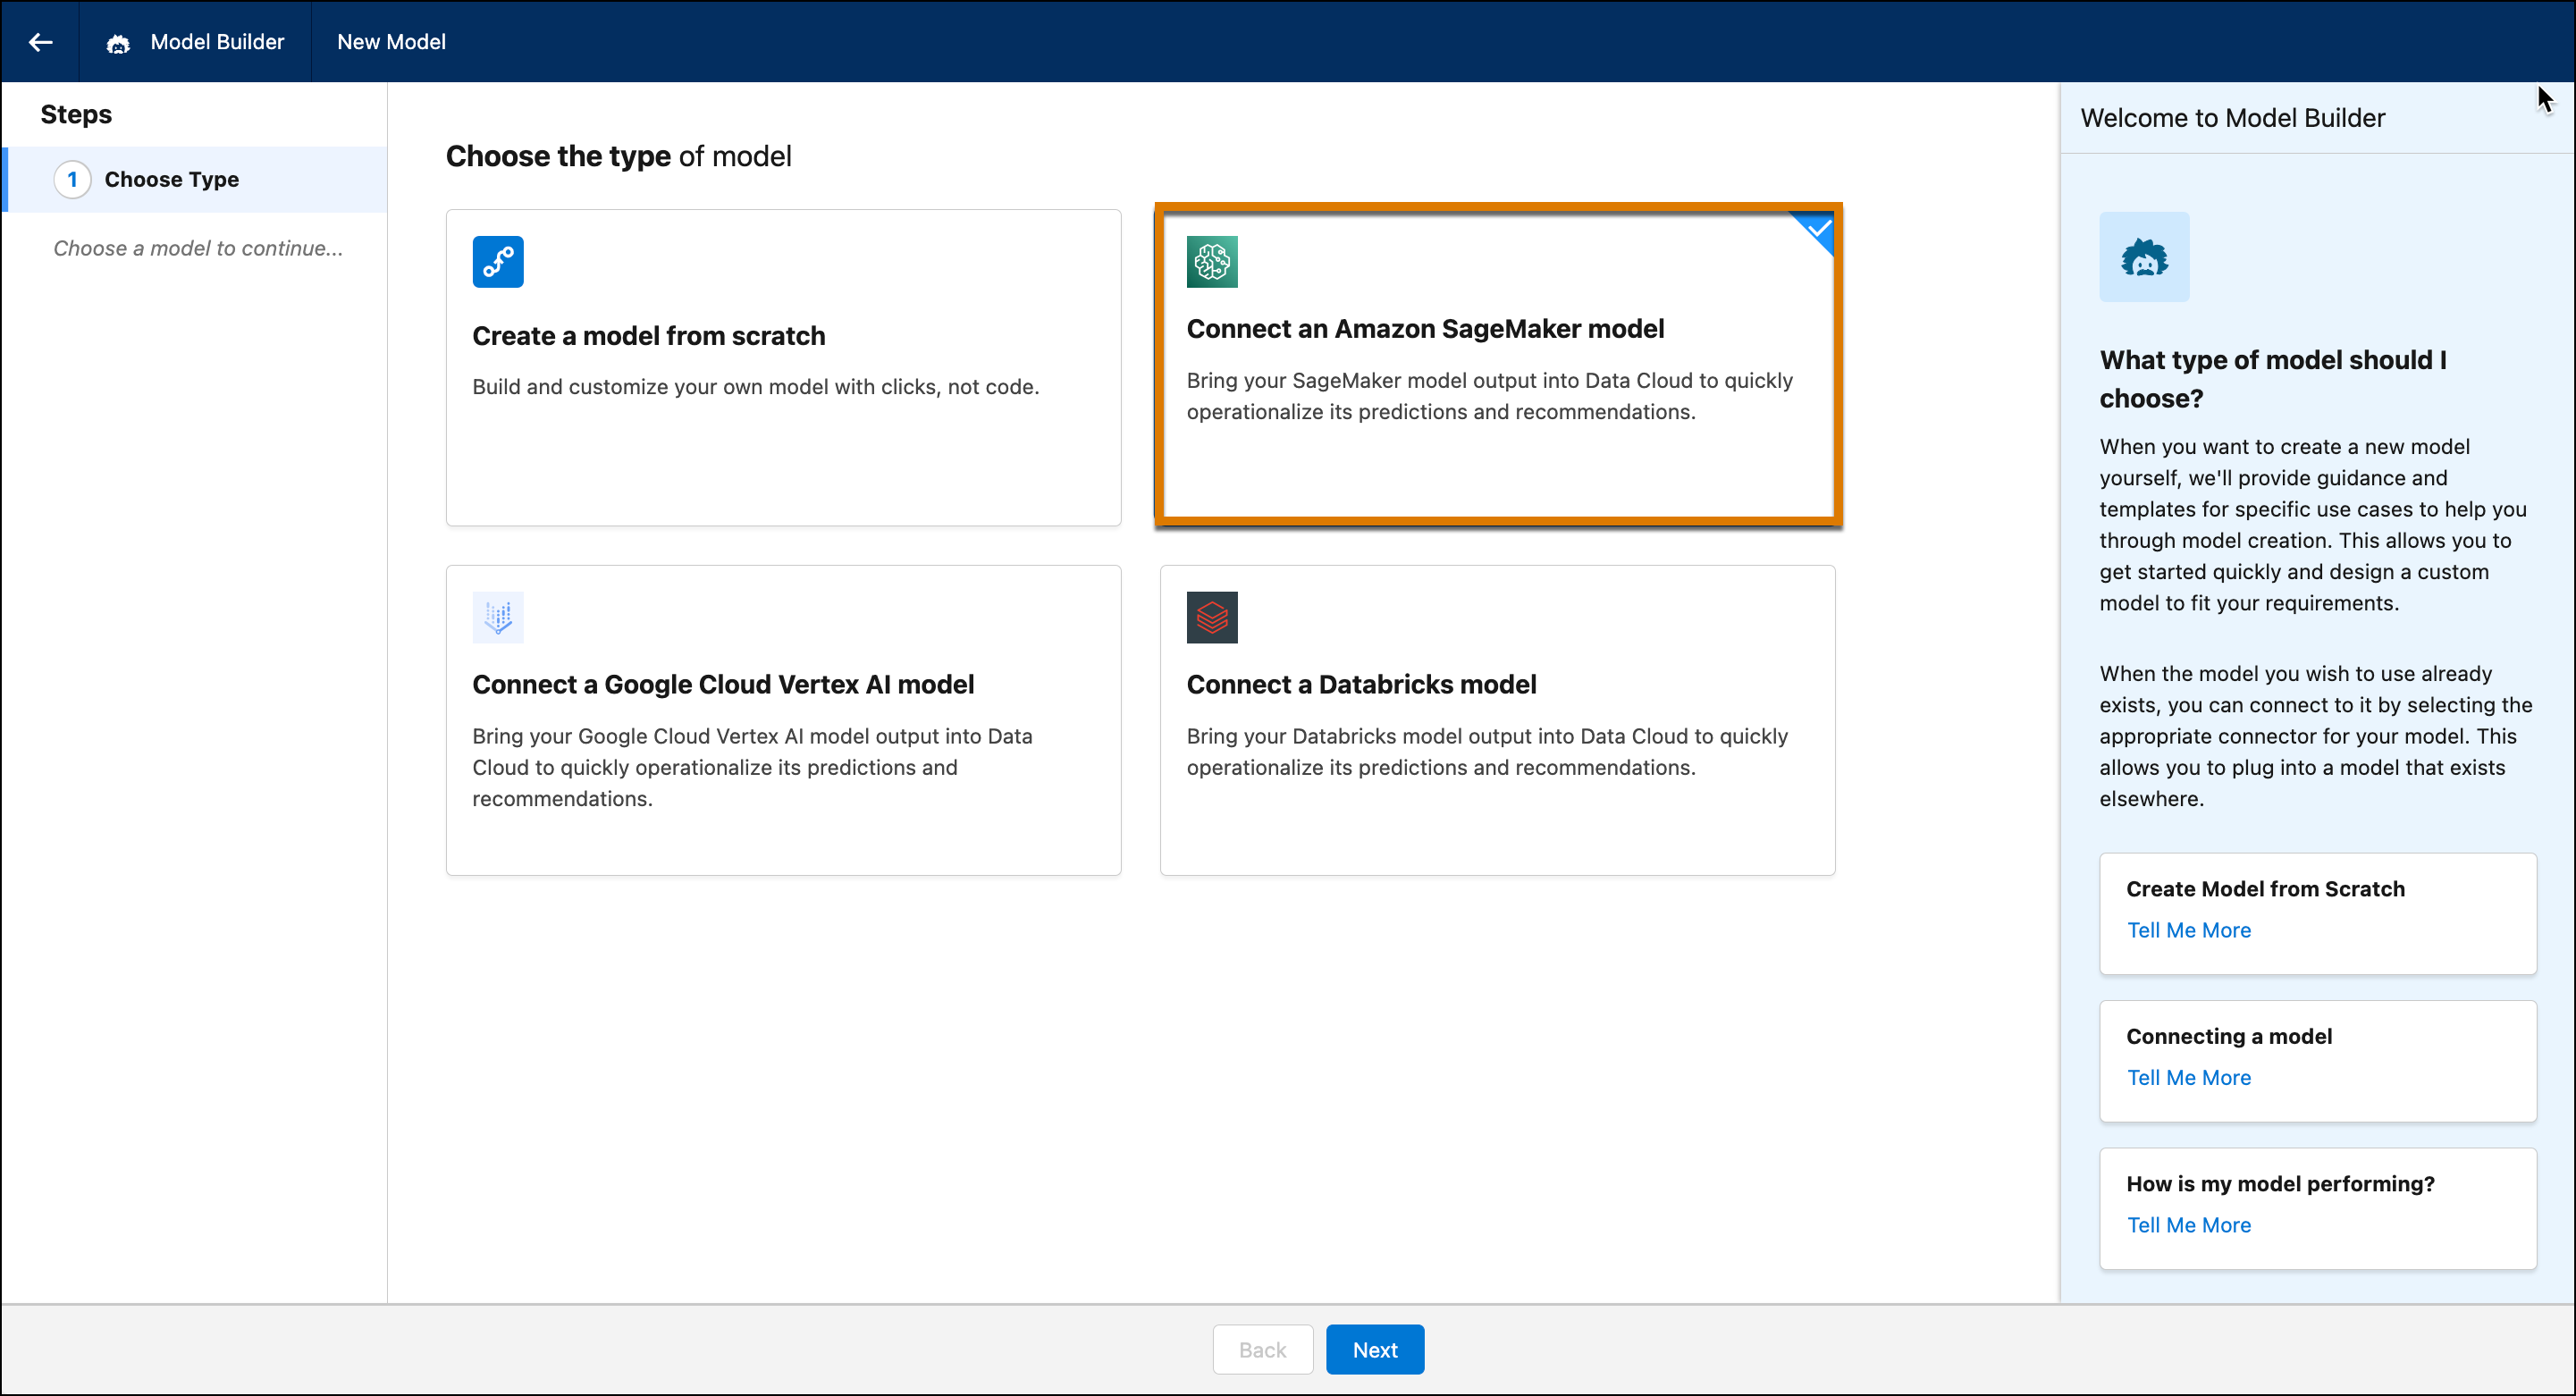Open Tell Me More under model performing
Viewport: 2576px width, 1396px height.
point(2189,1225)
